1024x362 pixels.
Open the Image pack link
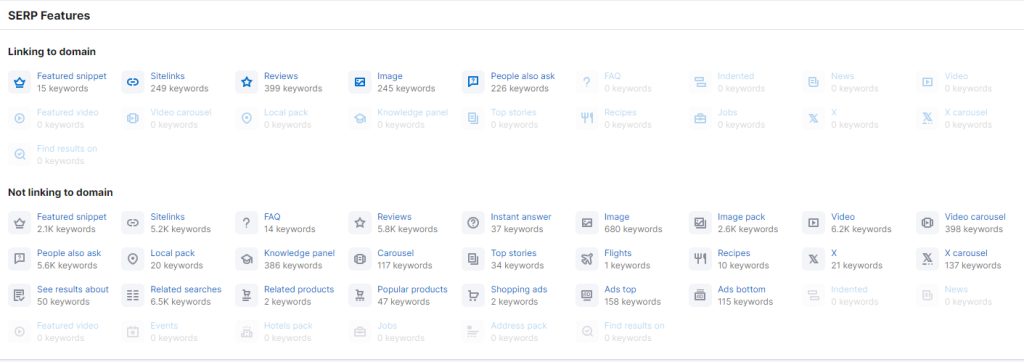[741, 216]
